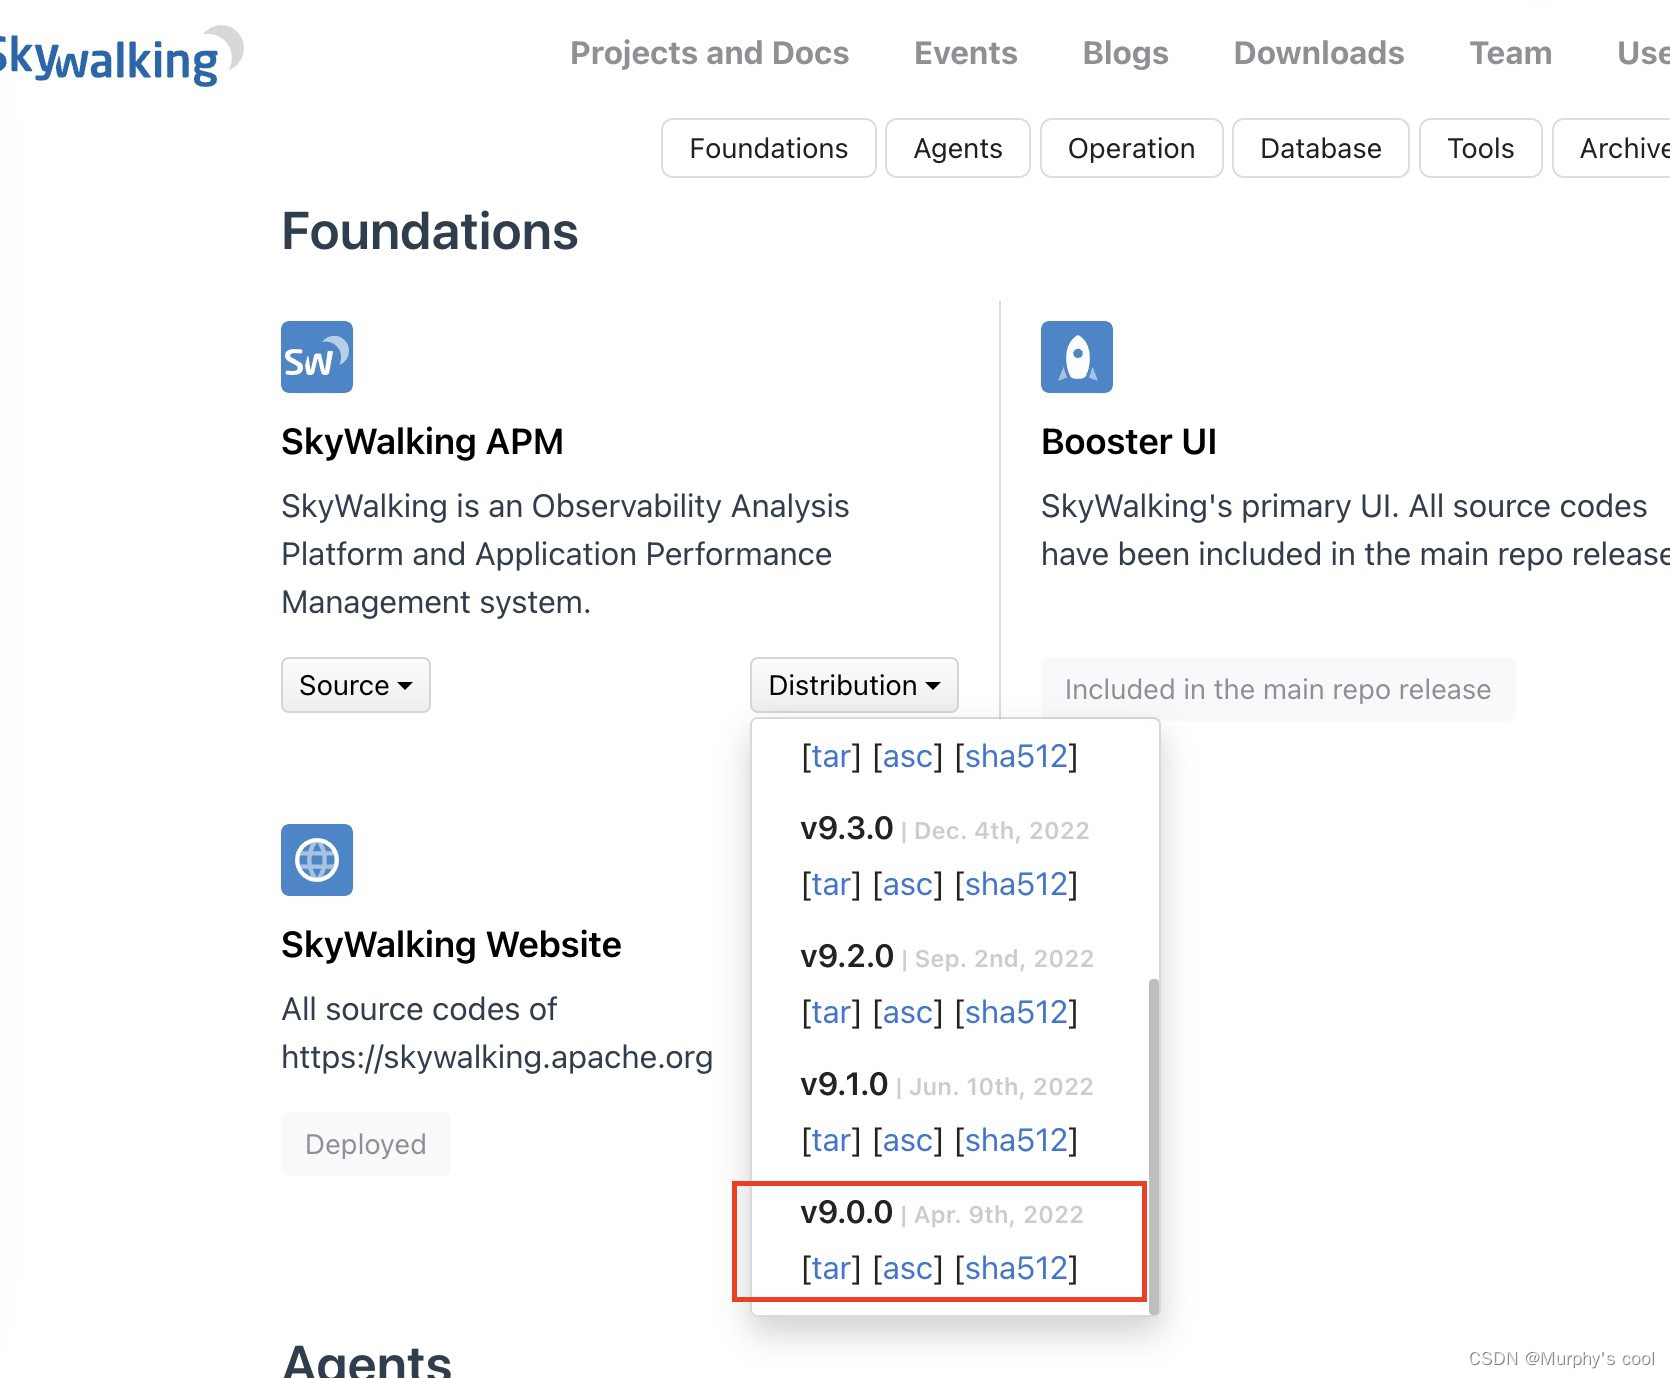Switch to the Agents category

coord(956,148)
